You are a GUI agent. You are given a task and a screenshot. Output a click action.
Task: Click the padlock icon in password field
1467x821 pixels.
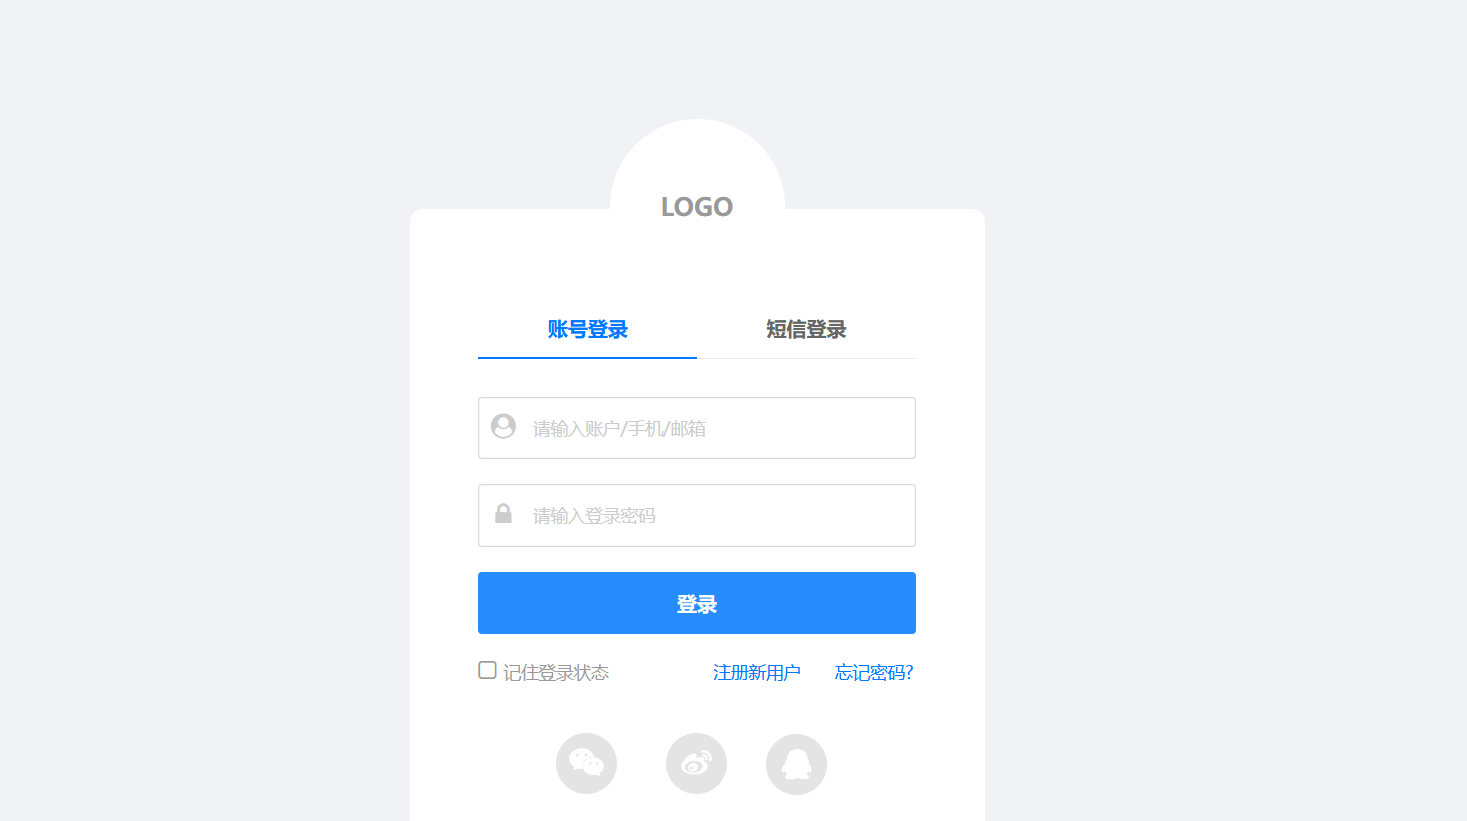[503, 514]
